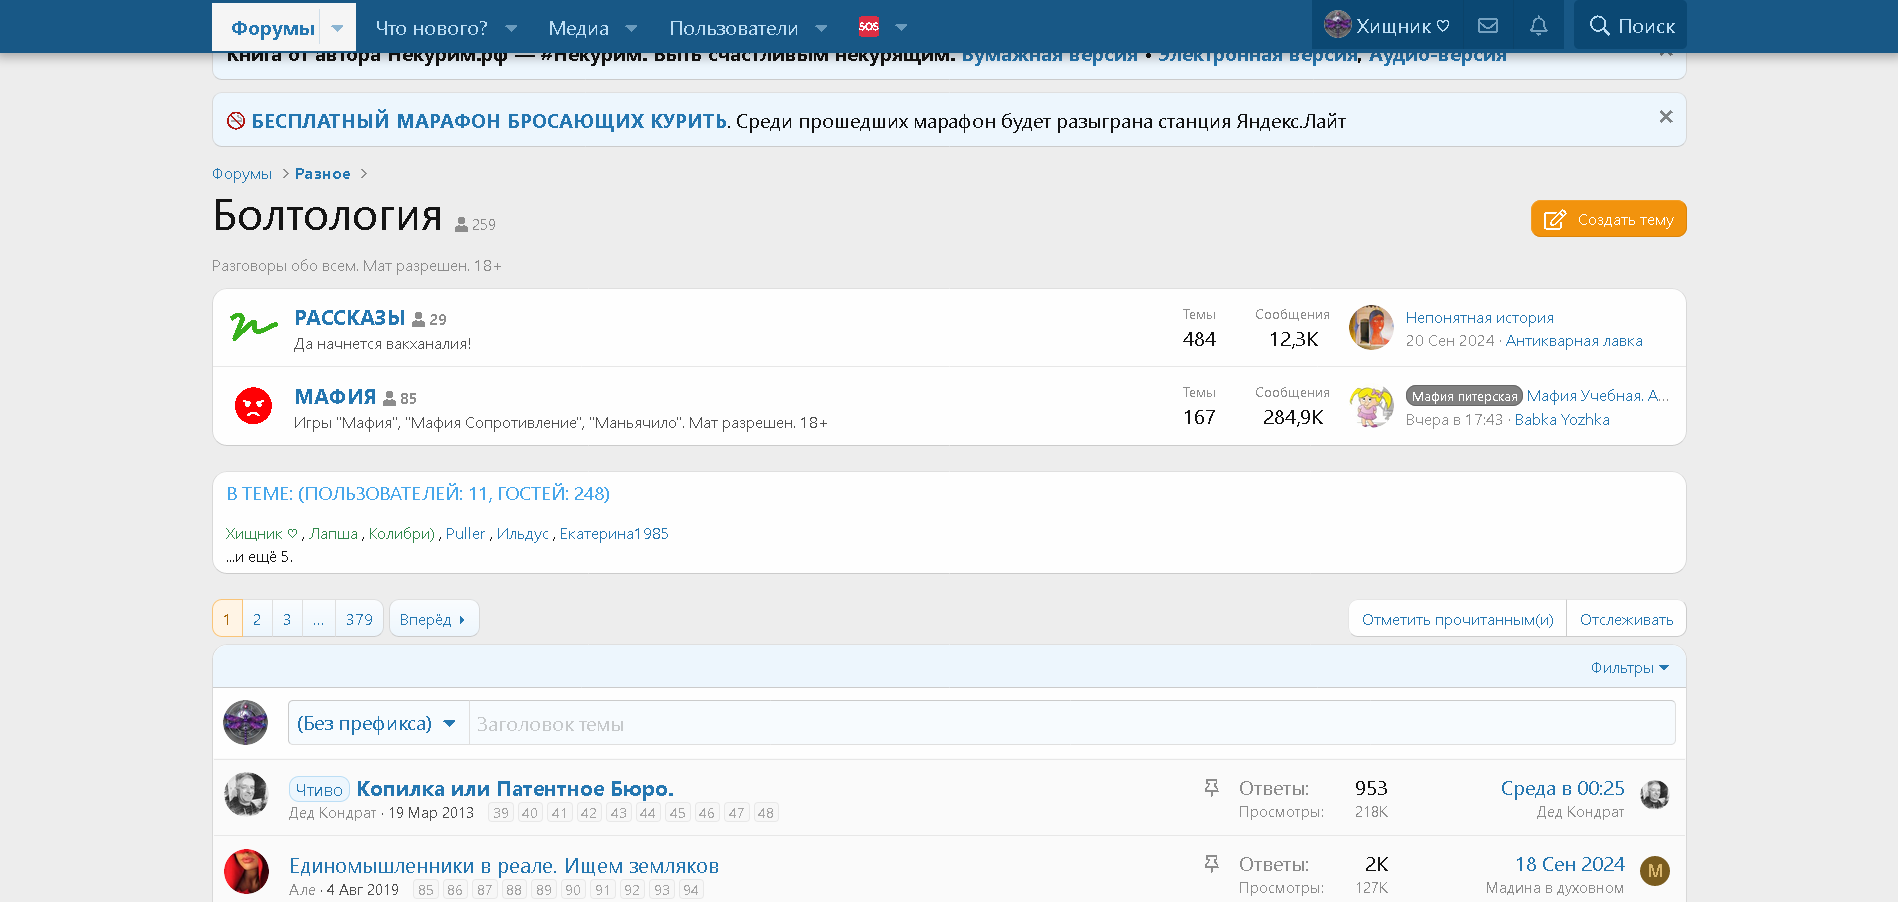Open page 48 of Копилка thread
The image size is (1898, 902).
(x=765, y=813)
